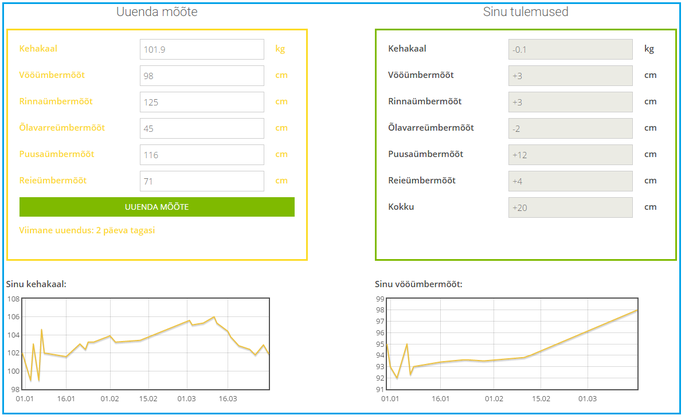Click the Kokku total field showing +20
Viewport: 685px width, 419px height.
(x=570, y=207)
